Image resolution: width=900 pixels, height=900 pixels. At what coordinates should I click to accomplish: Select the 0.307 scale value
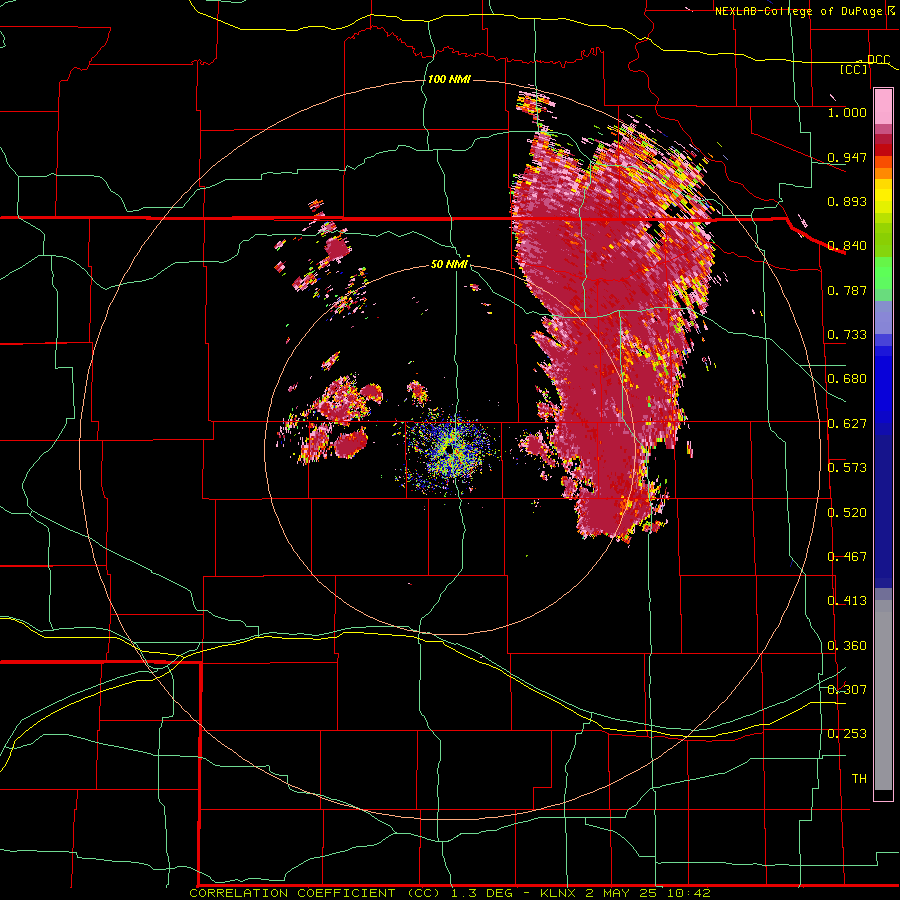(847, 690)
